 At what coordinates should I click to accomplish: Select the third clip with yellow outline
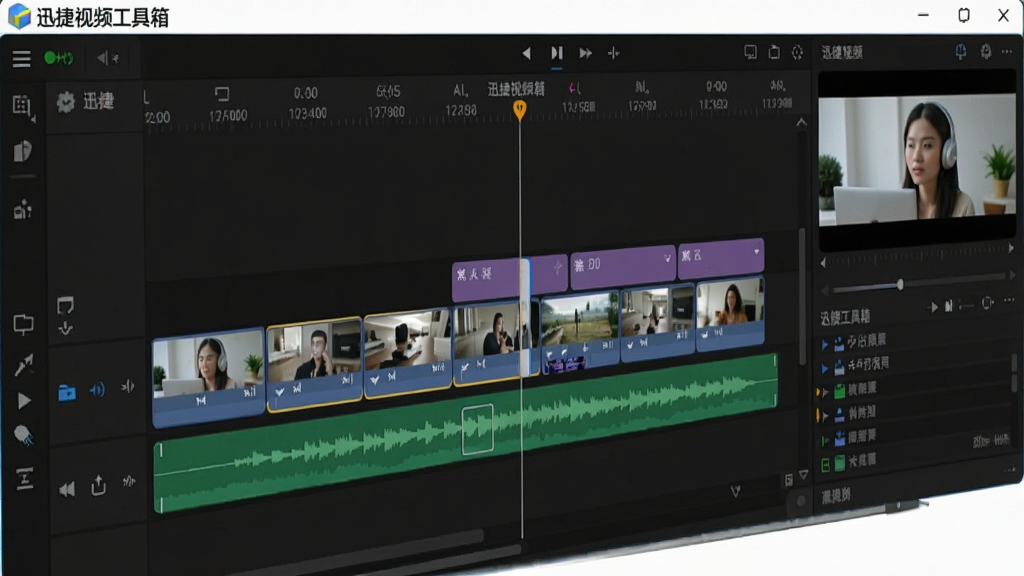coord(408,351)
